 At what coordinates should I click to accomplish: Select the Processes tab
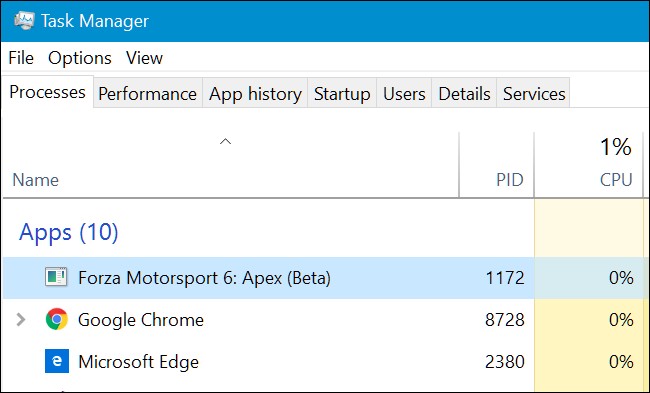pyautogui.click(x=48, y=92)
